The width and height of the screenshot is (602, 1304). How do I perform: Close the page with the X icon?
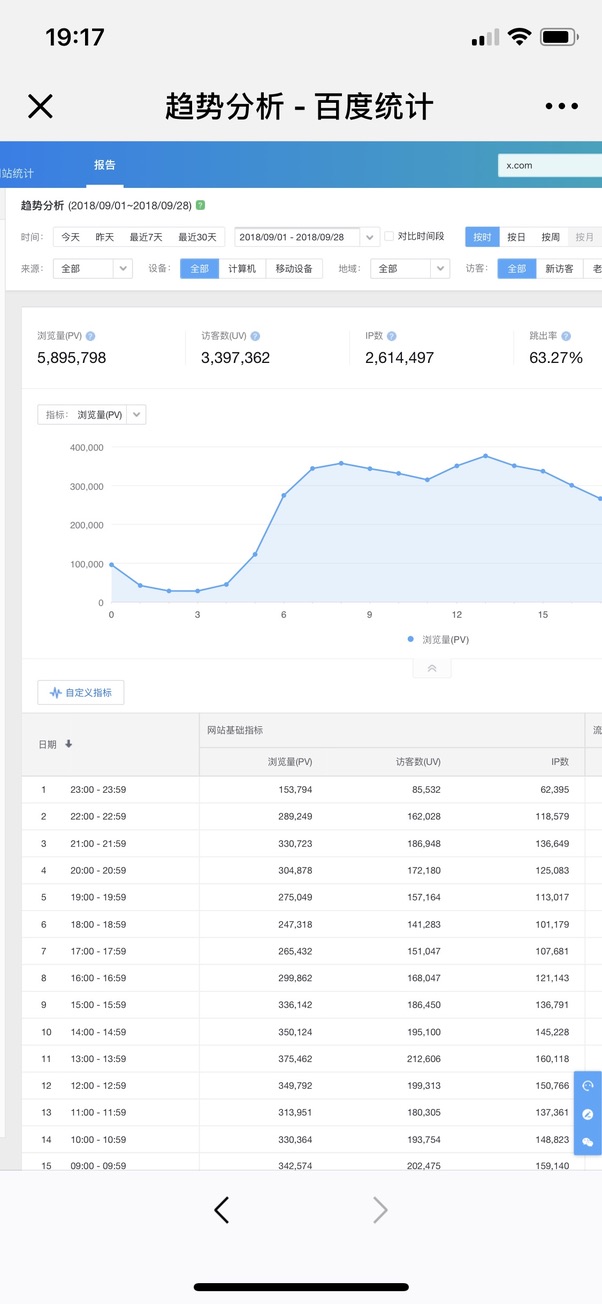(x=40, y=107)
